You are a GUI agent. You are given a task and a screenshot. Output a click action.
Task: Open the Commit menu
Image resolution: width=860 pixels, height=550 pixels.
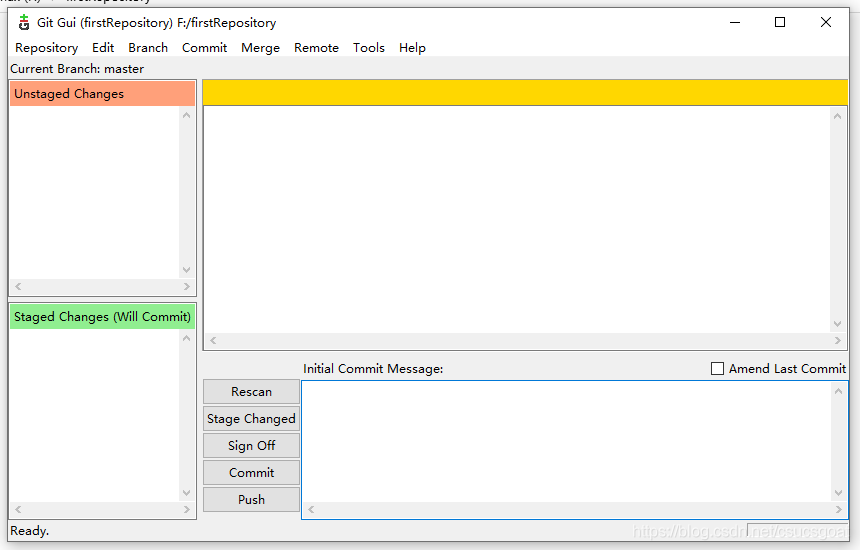coord(205,48)
